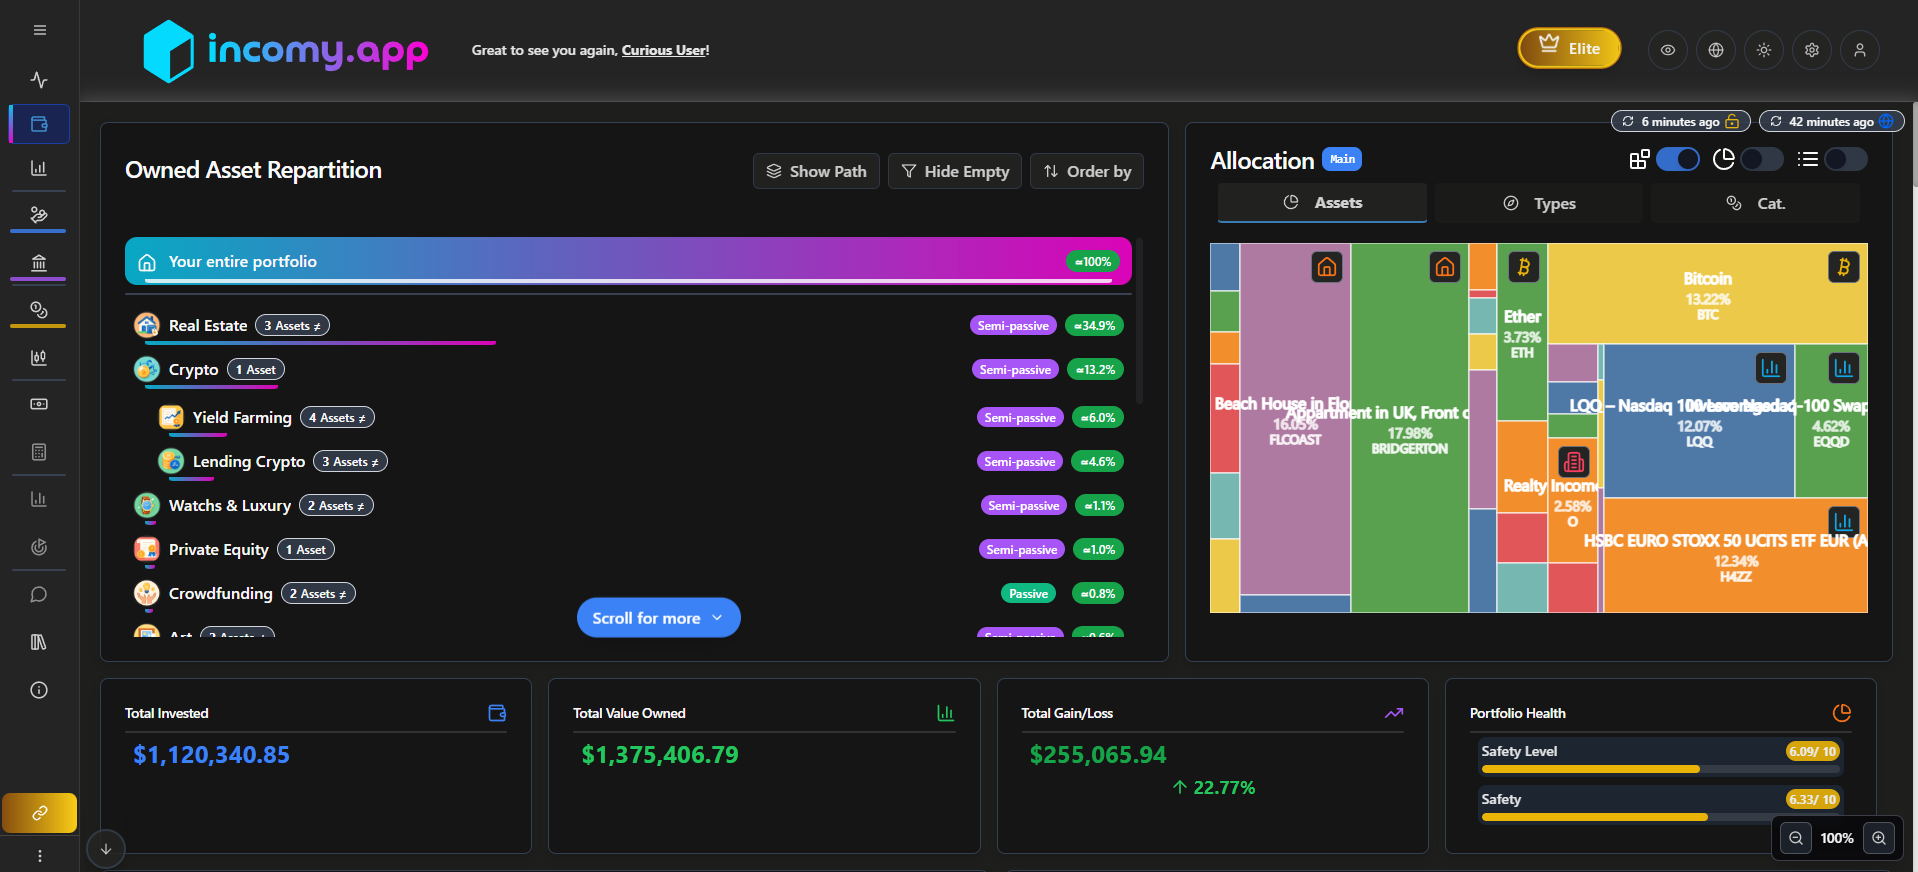Click the Beach House mauve treemap tile

1295,419
